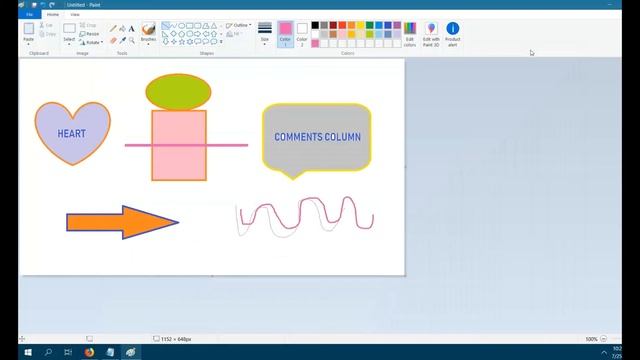Choose the Five-point star shape
This screenshot has width=640, height=360.
pyautogui.click(x=182, y=42)
